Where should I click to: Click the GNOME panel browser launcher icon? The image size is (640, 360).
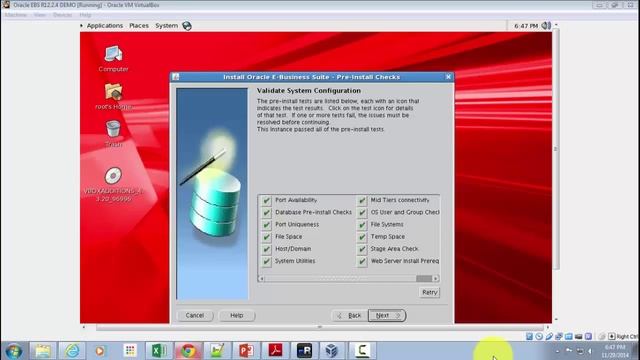point(187,26)
